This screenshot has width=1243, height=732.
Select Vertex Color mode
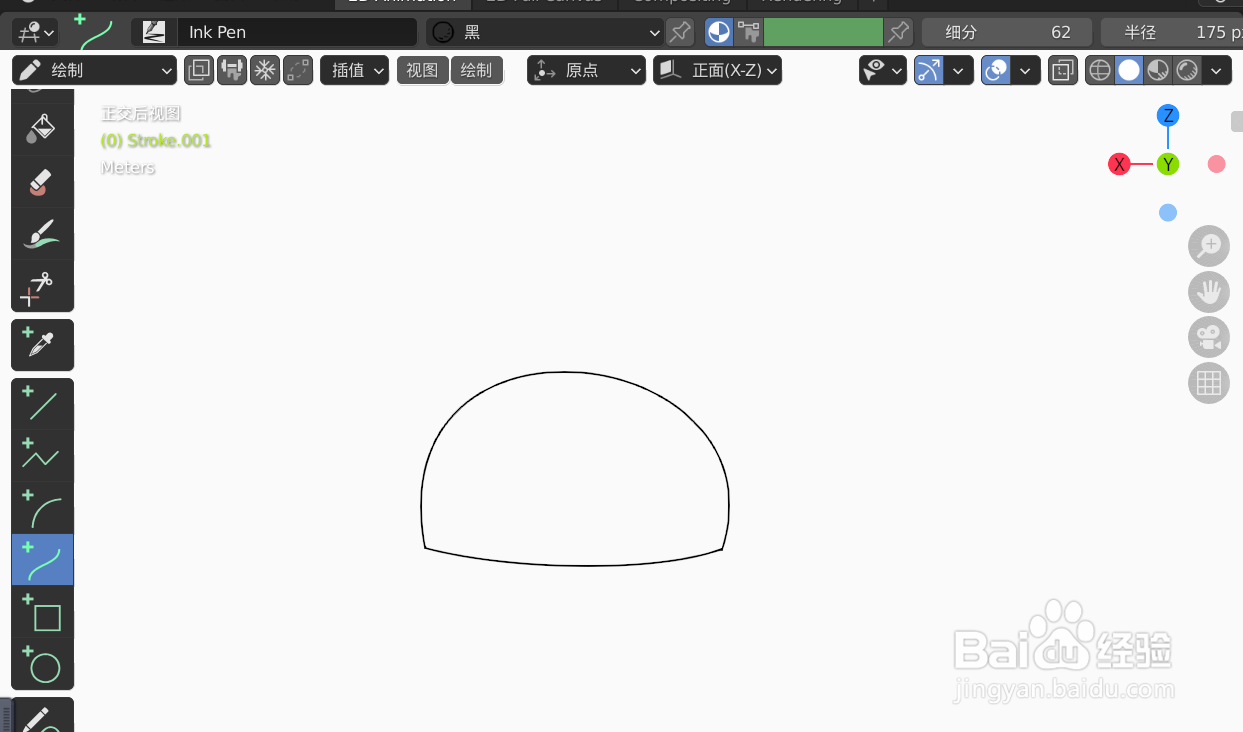click(748, 32)
